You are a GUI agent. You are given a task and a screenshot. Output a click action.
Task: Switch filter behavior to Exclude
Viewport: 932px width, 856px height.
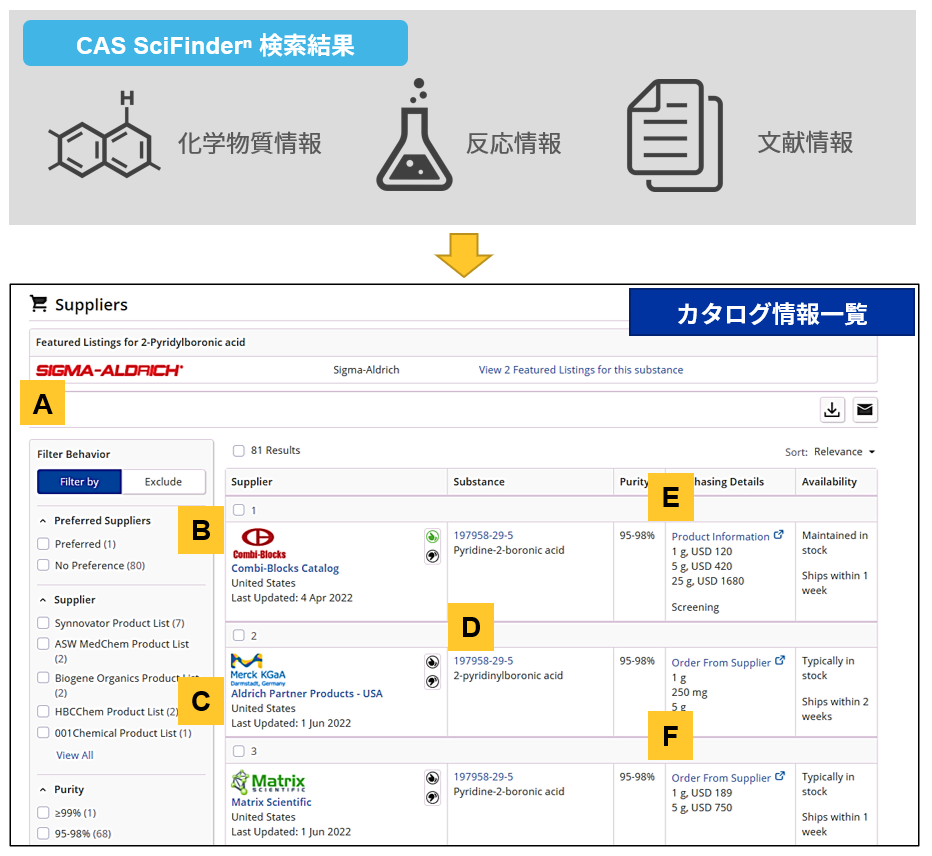click(x=163, y=482)
